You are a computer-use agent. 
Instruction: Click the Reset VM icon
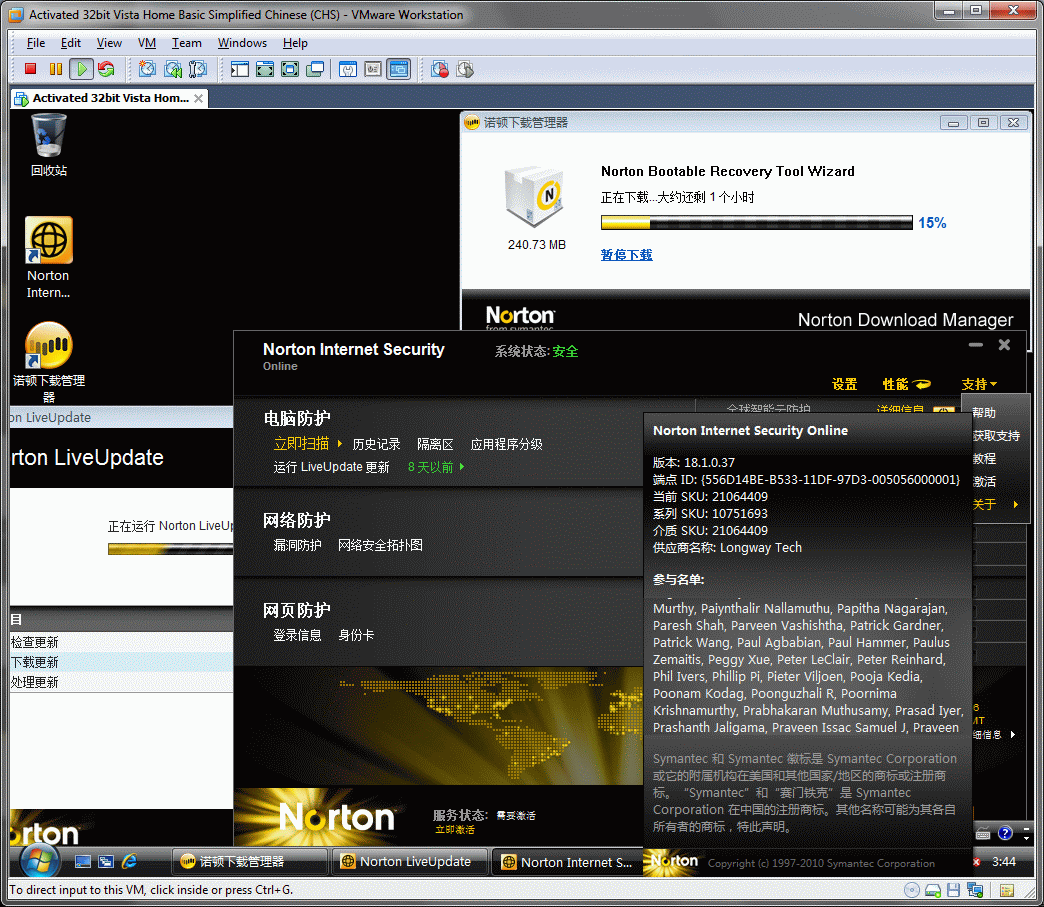click(105, 69)
